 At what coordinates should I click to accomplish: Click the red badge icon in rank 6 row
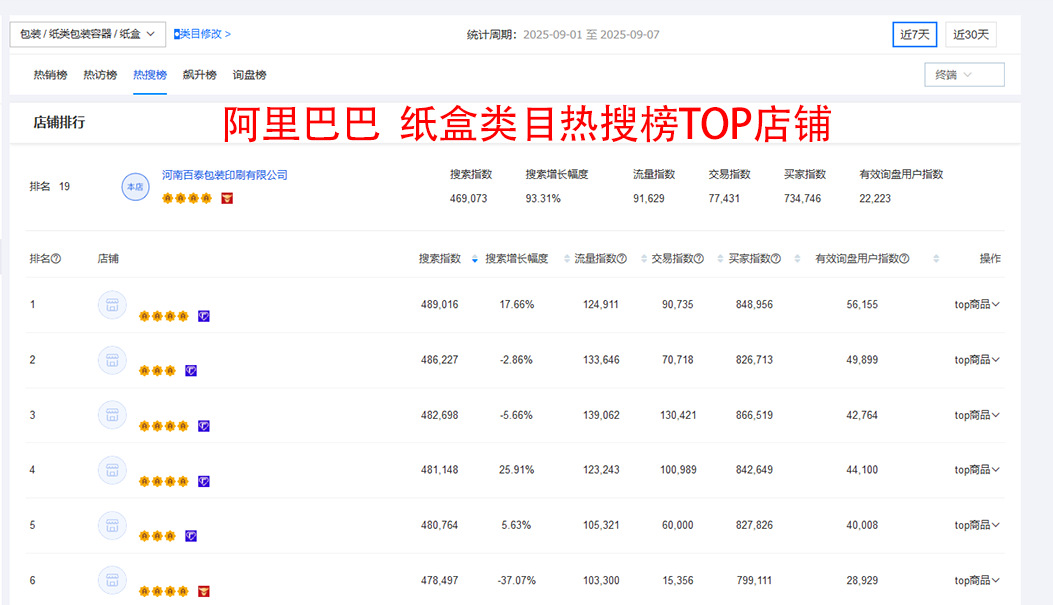203,592
